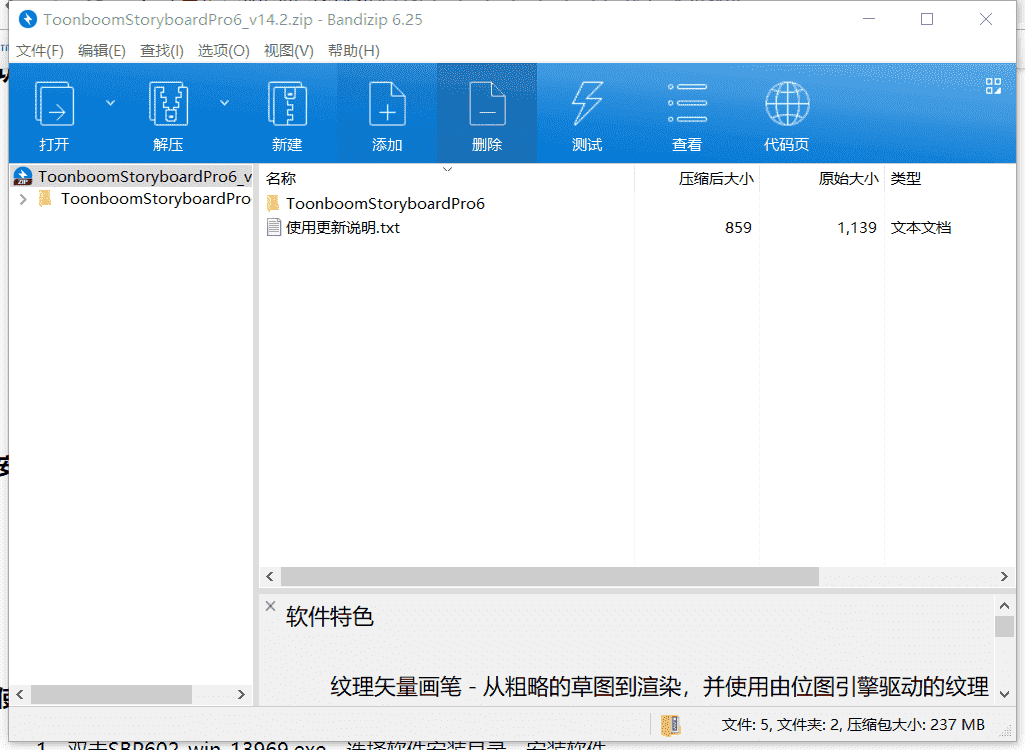Screen dimensions: 1025x750
Task: Click the Test (测试) lightning icon
Action: [x=587, y=104]
